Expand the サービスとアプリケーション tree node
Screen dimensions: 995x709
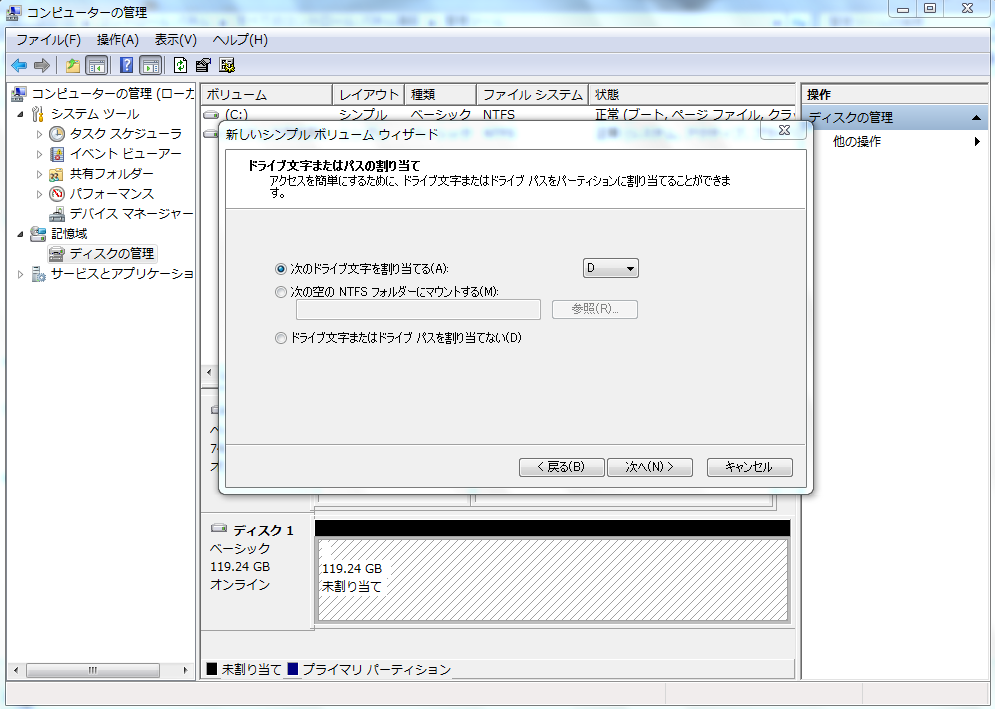pos(20,274)
